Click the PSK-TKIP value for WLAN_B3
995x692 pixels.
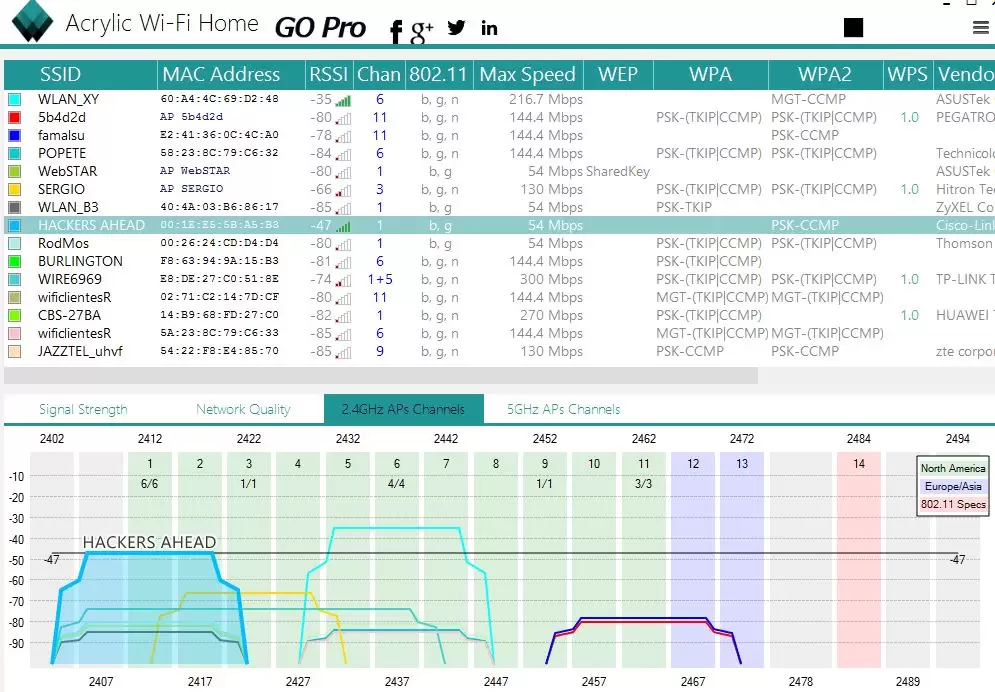(x=684, y=207)
